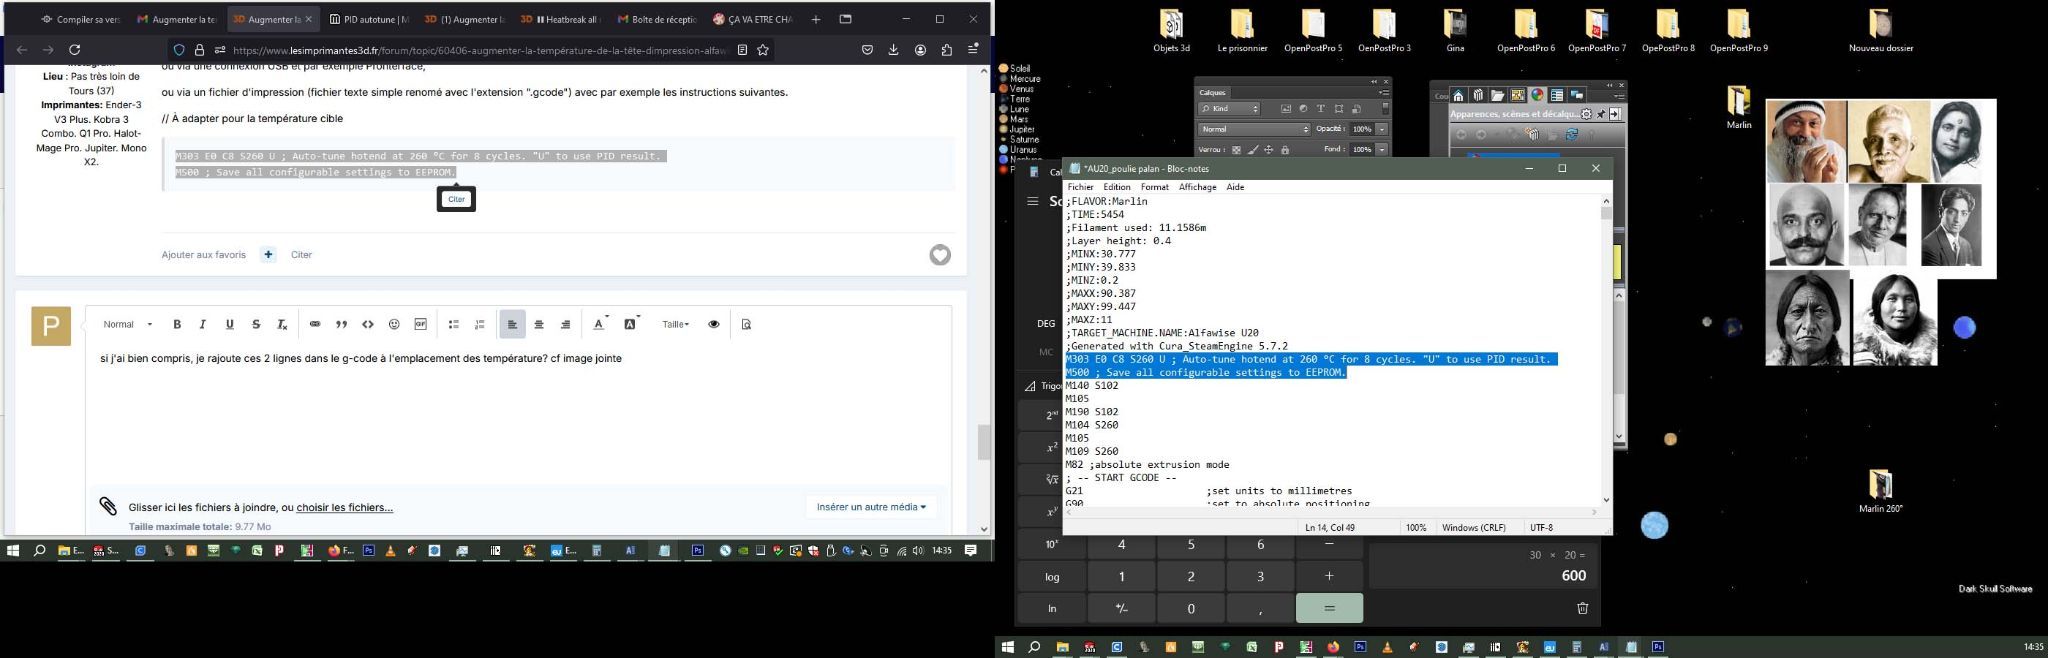Insert a quote block in editor
The width and height of the screenshot is (2048, 658).
click(x=341, y=324)
